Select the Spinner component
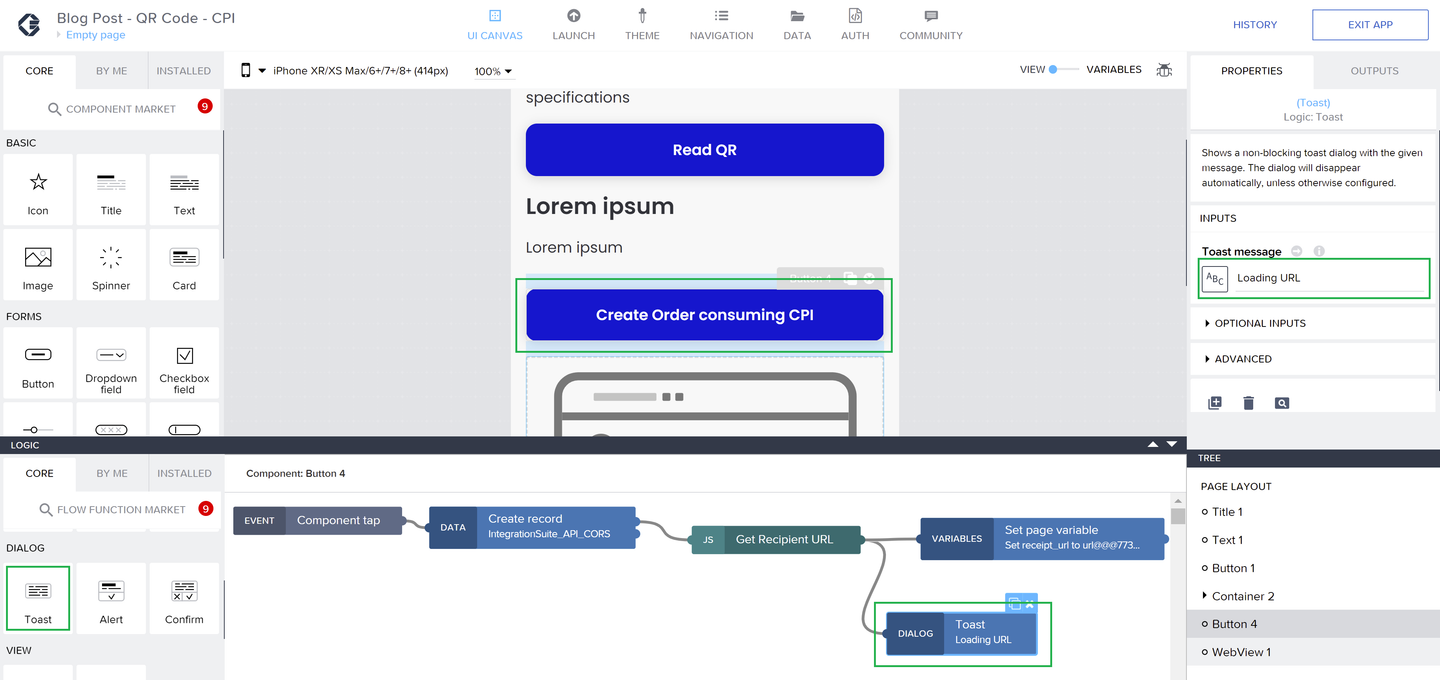Image resolution: width=1440 pixels, height=680 pixels. (x=111, y=265)
